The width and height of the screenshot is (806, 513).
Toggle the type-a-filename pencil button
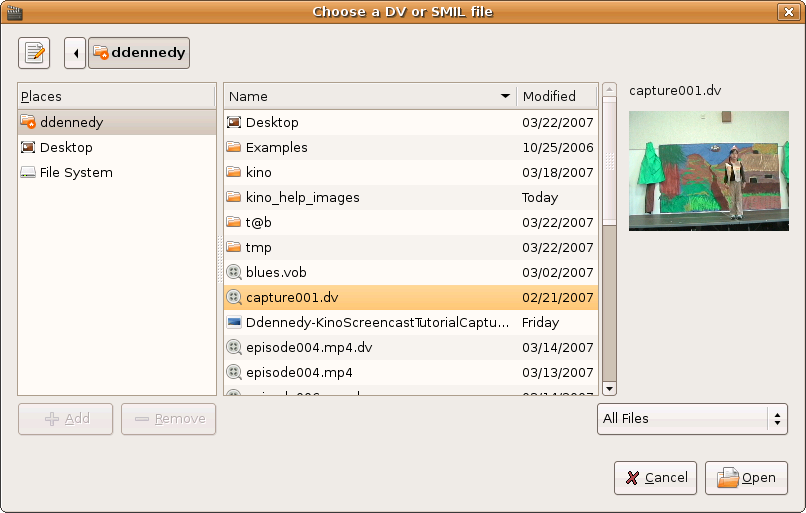34,52
